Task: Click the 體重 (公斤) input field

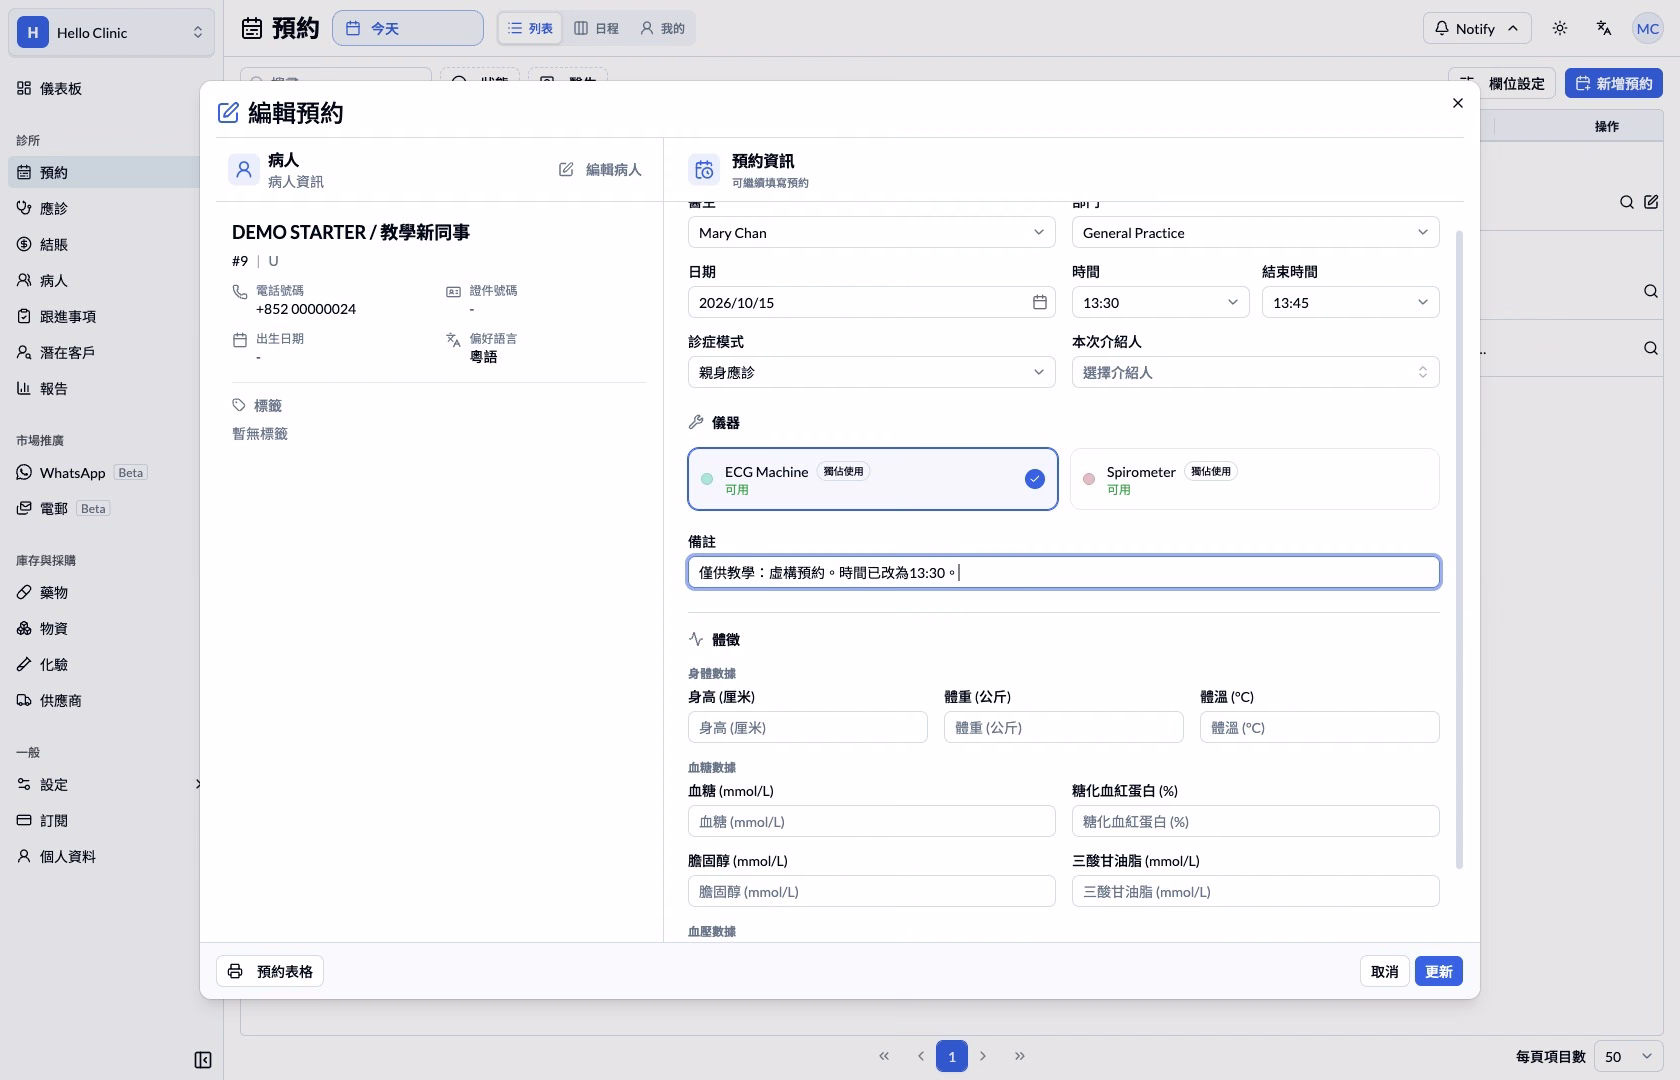Action: coord(1063,727)
